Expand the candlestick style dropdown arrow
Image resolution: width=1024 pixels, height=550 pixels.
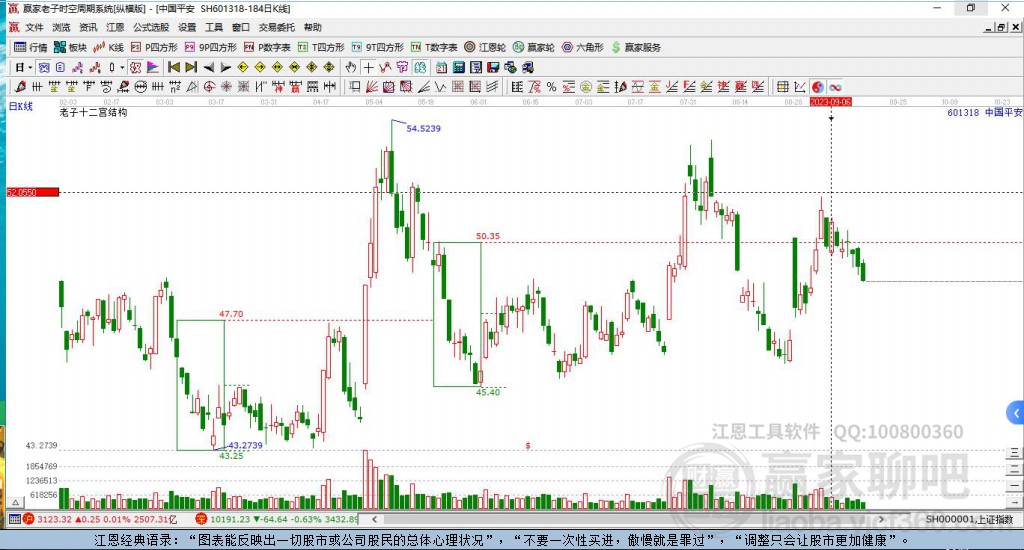pos(121,67)
